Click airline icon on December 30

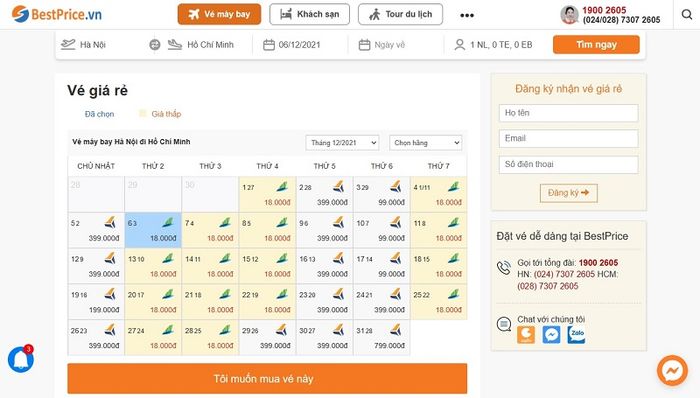click(339, 329)
